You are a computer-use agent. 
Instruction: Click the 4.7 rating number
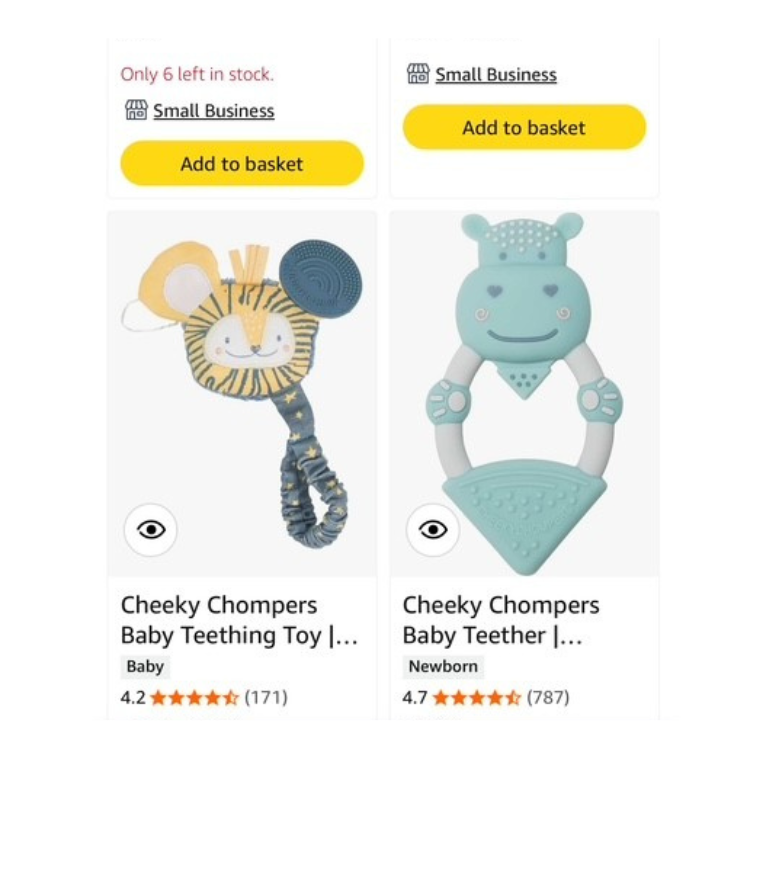click(x=415, y=698)
